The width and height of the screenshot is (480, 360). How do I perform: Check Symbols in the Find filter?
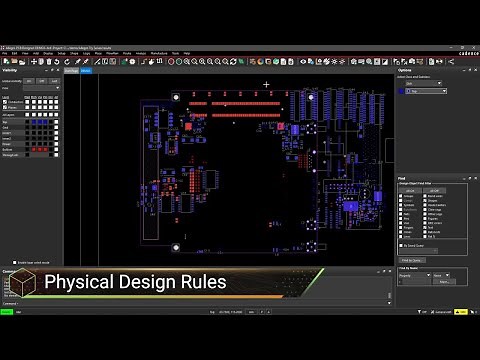[401, 205]
